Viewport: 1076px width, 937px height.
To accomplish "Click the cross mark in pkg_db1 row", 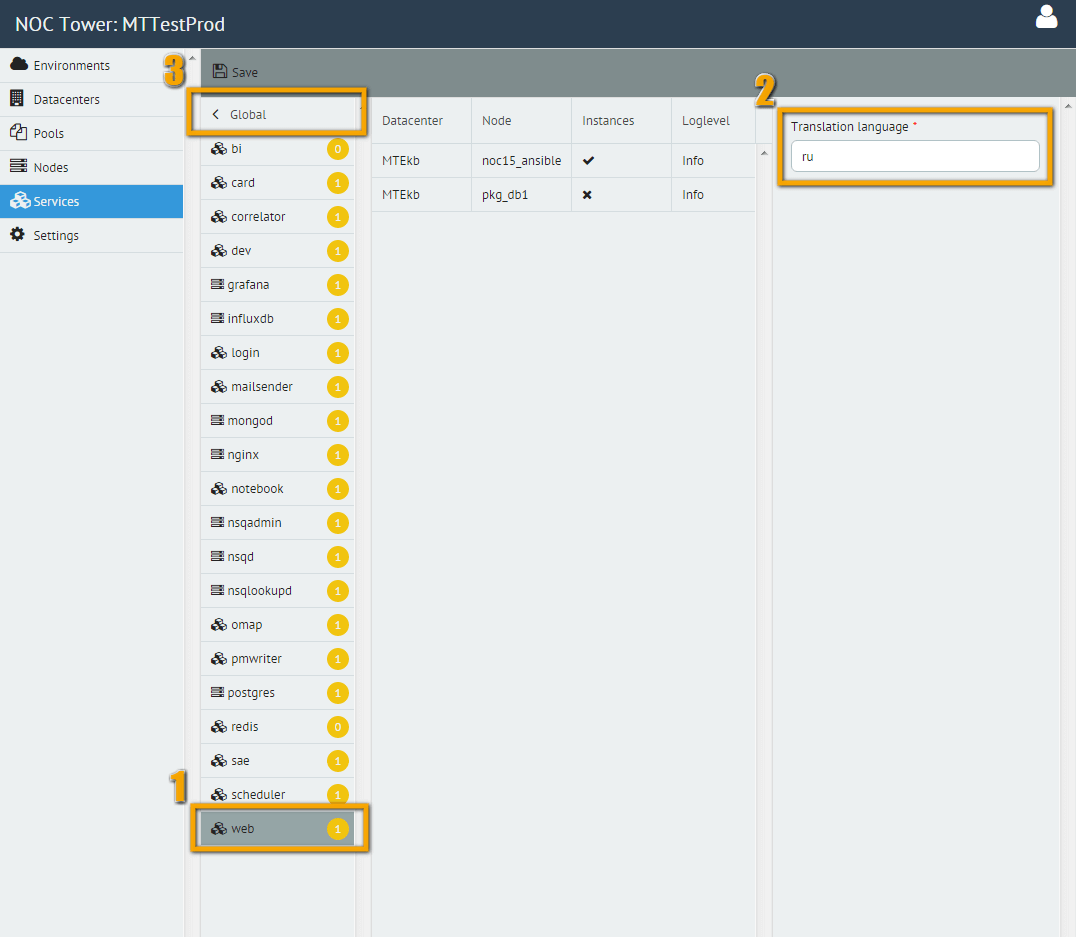I will point(587,195).
